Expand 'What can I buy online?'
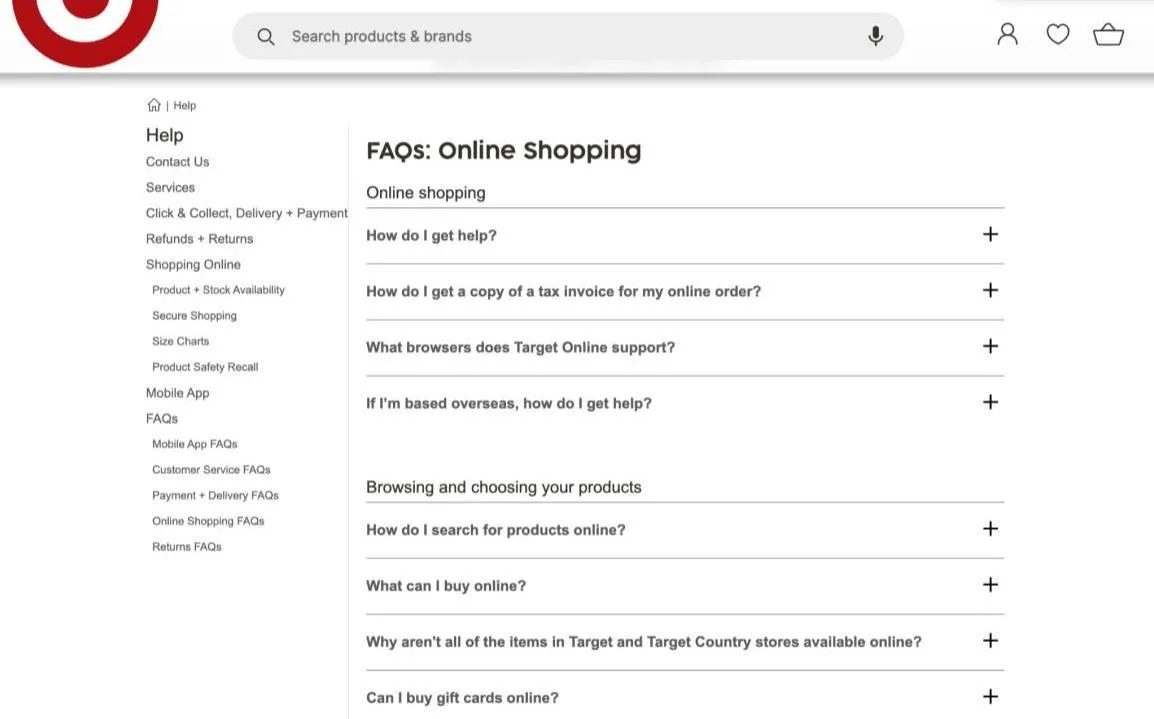The image size is (1154, 719). pos(988,582)
